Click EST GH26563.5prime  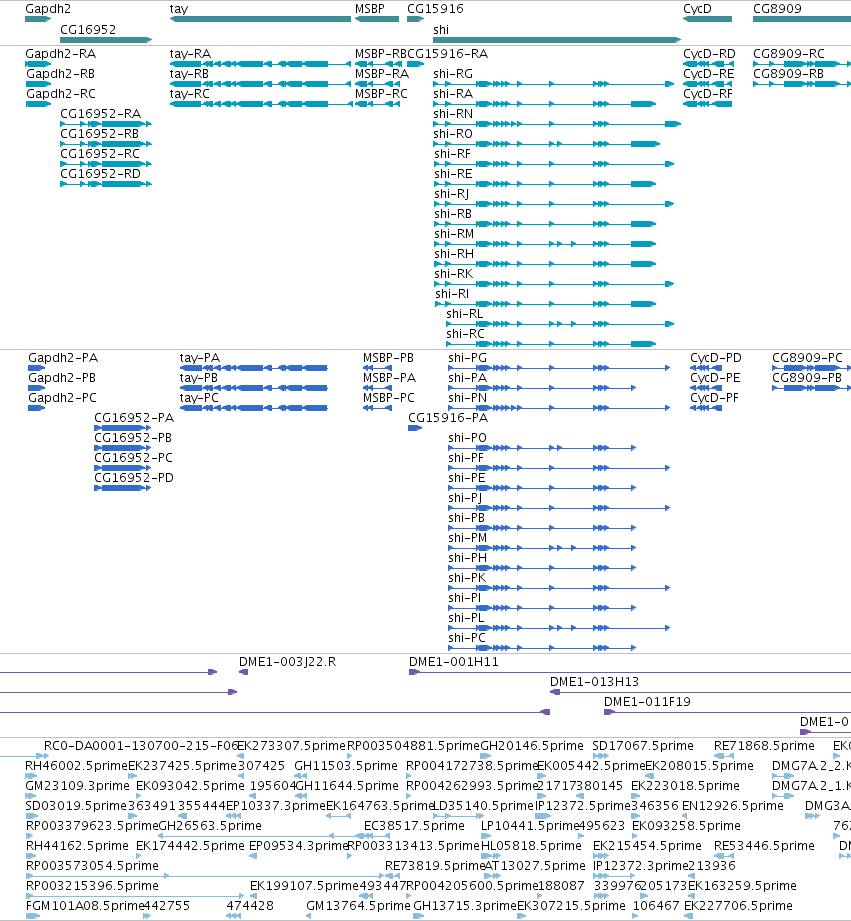210,826
